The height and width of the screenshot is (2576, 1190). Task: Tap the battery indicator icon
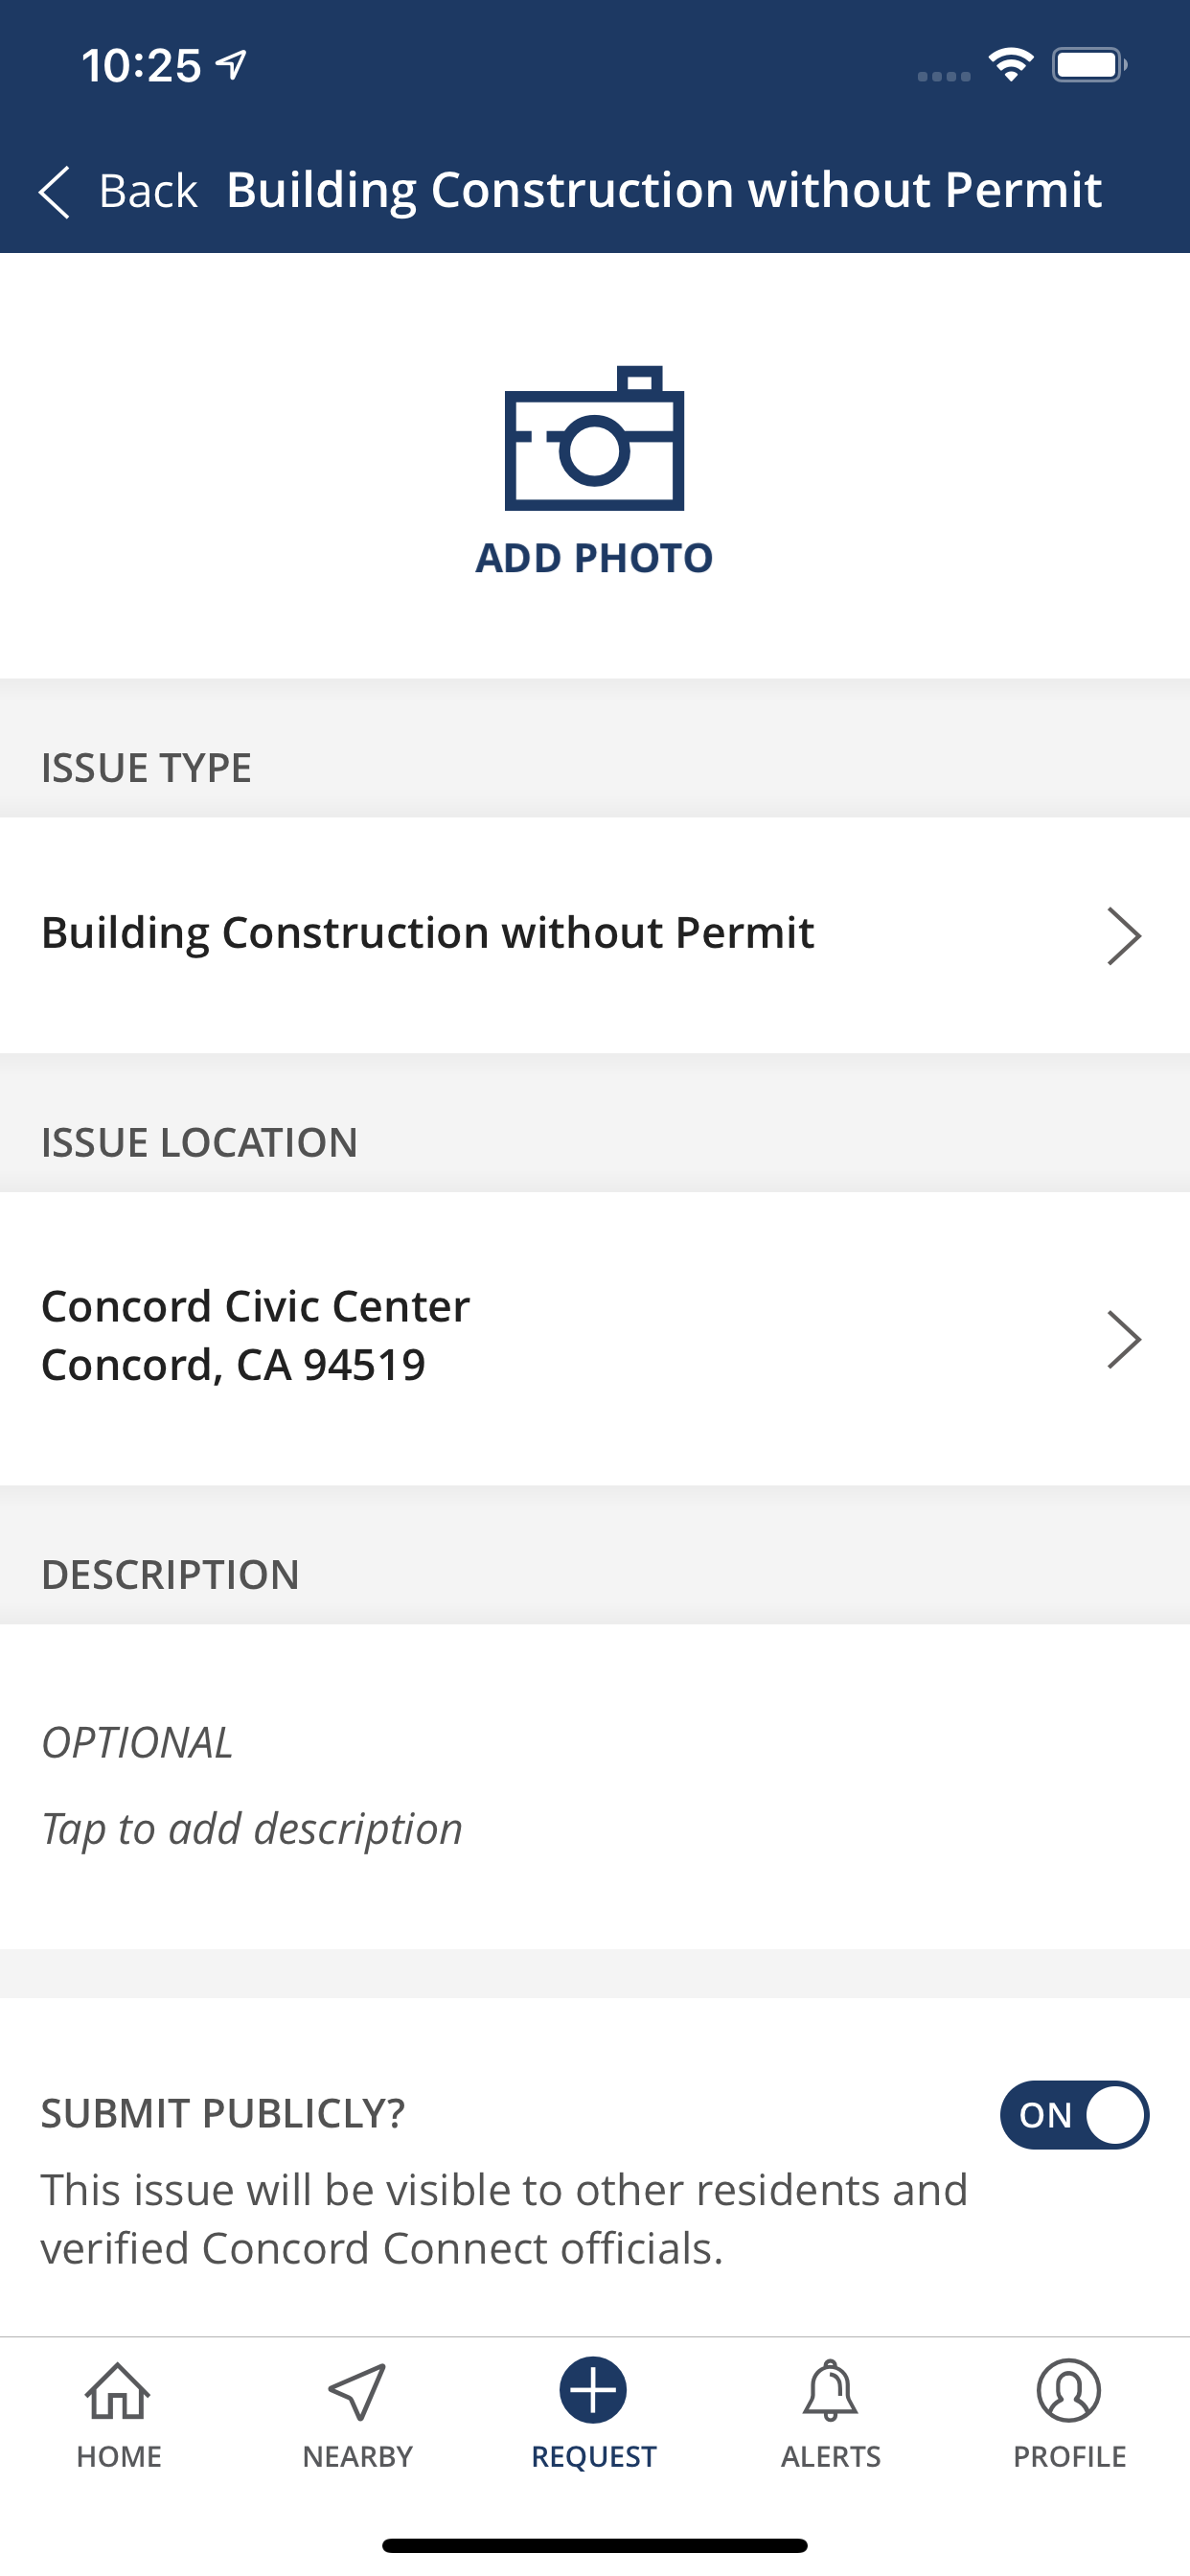[1090, 65]
